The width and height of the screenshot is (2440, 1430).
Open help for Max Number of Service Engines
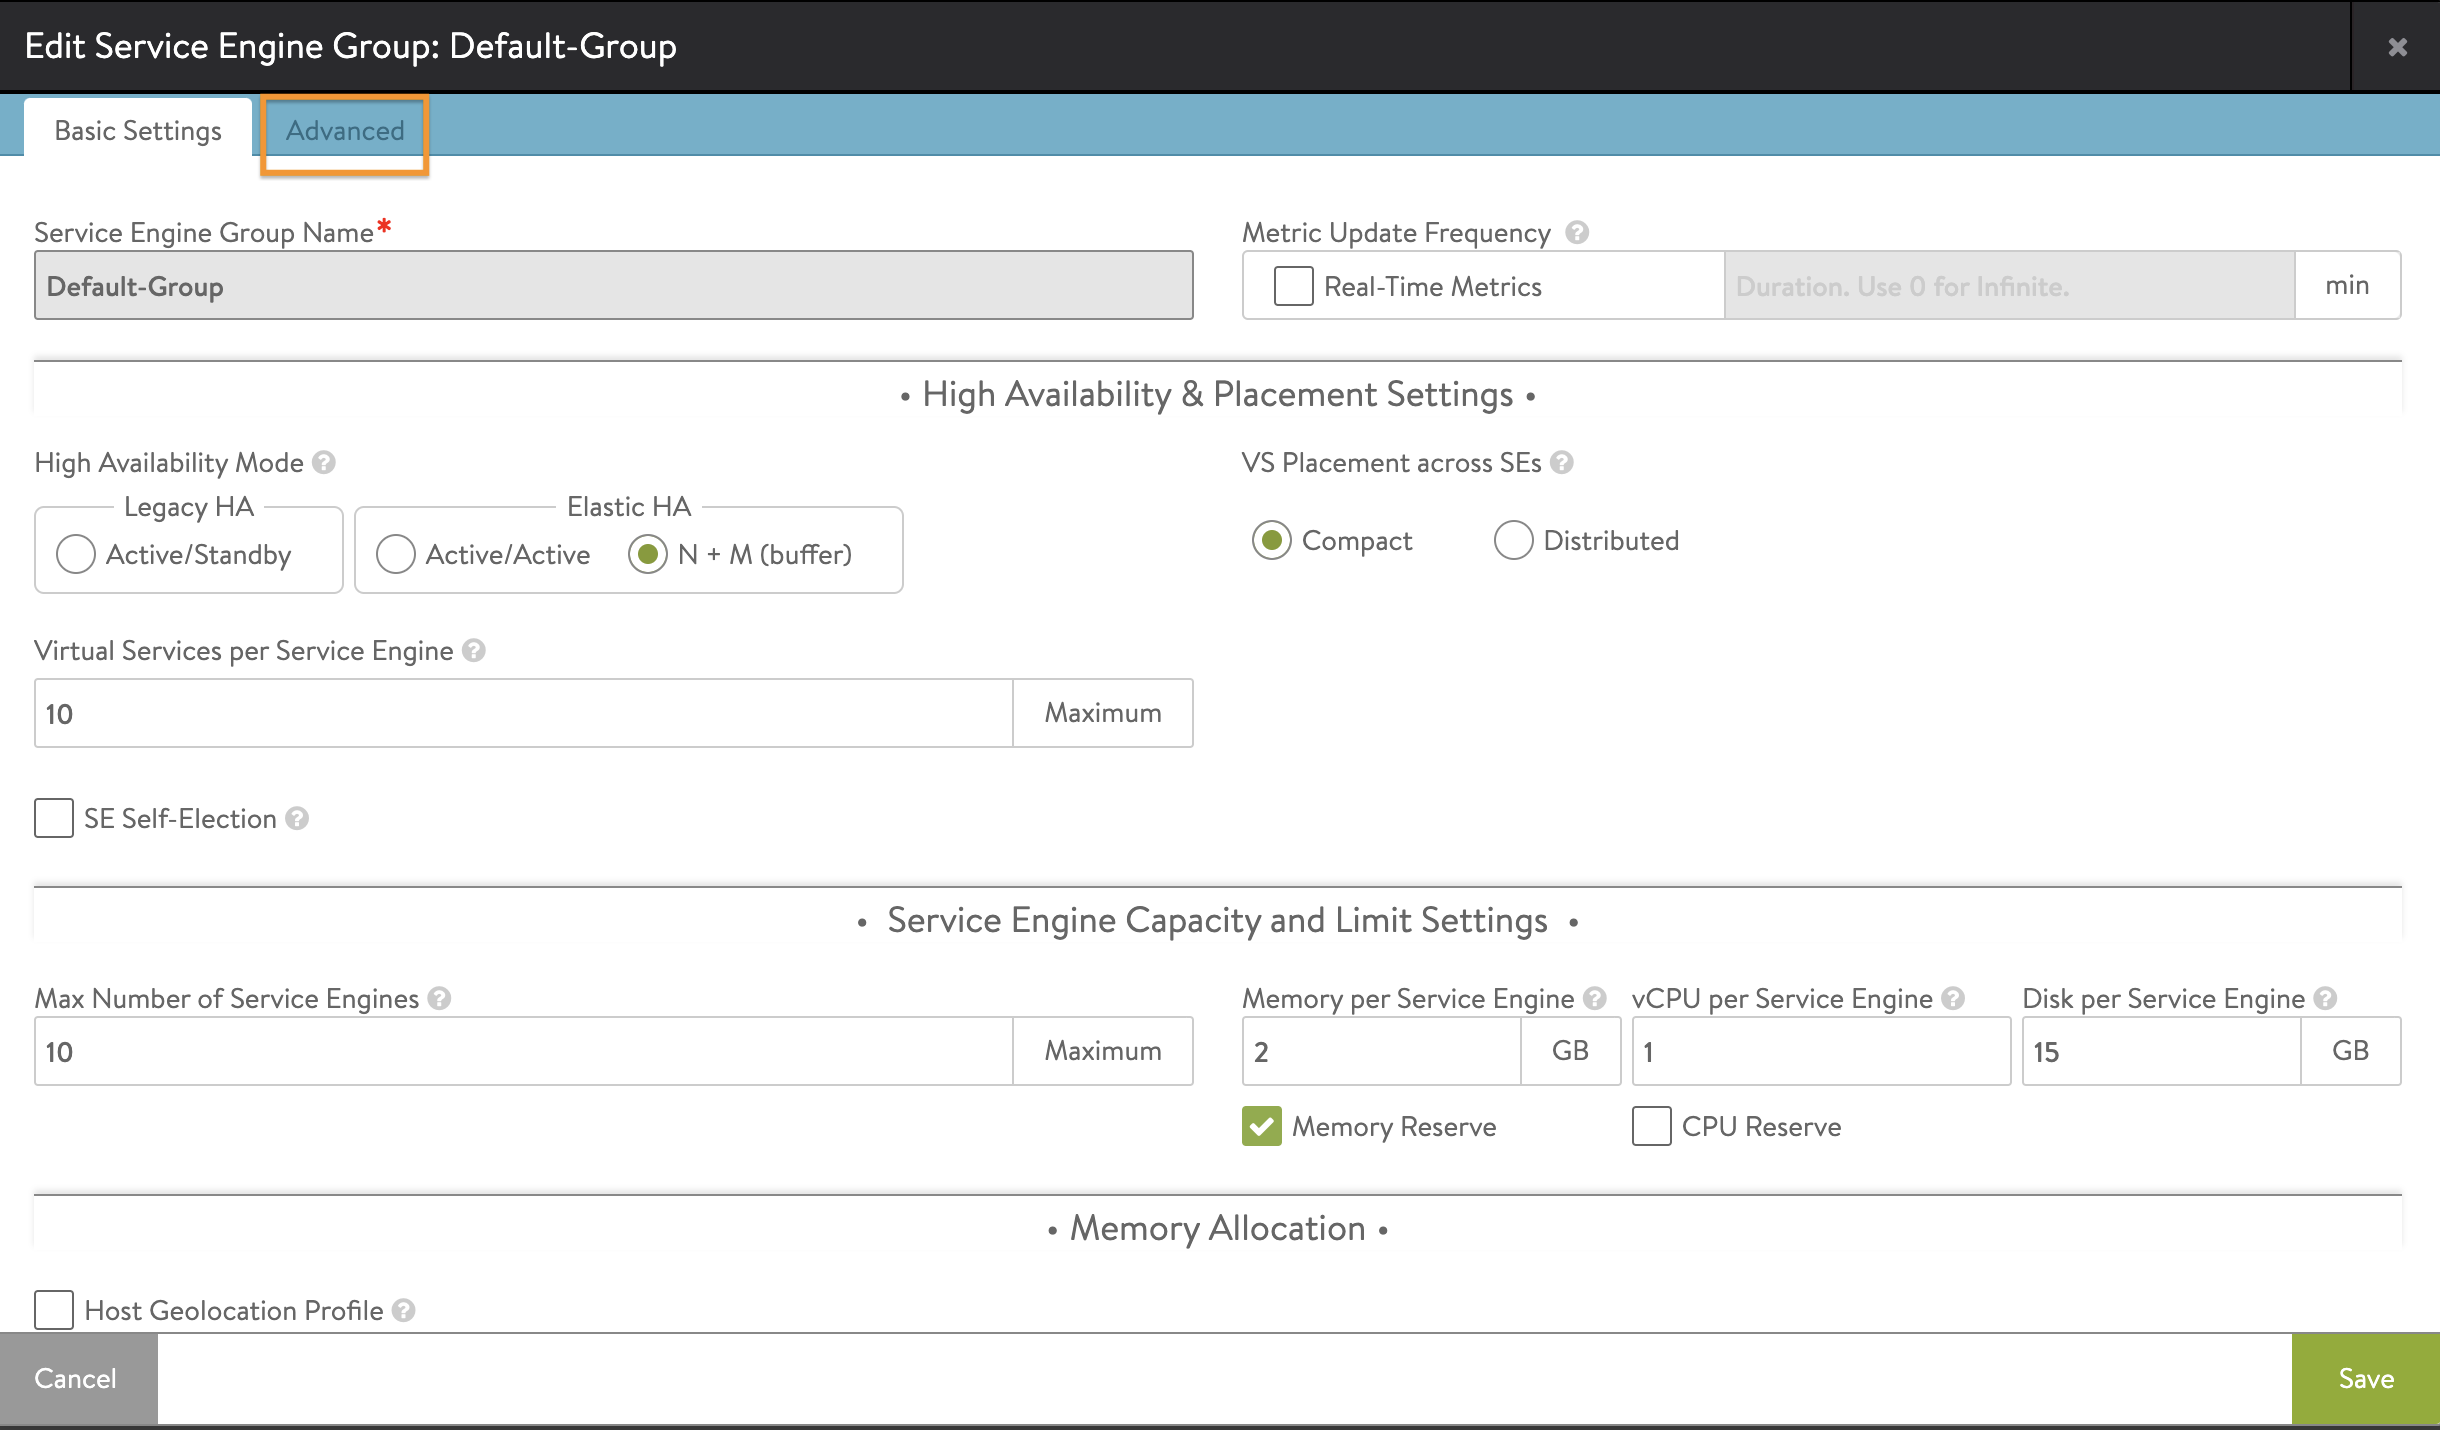[x=439, y=998]
